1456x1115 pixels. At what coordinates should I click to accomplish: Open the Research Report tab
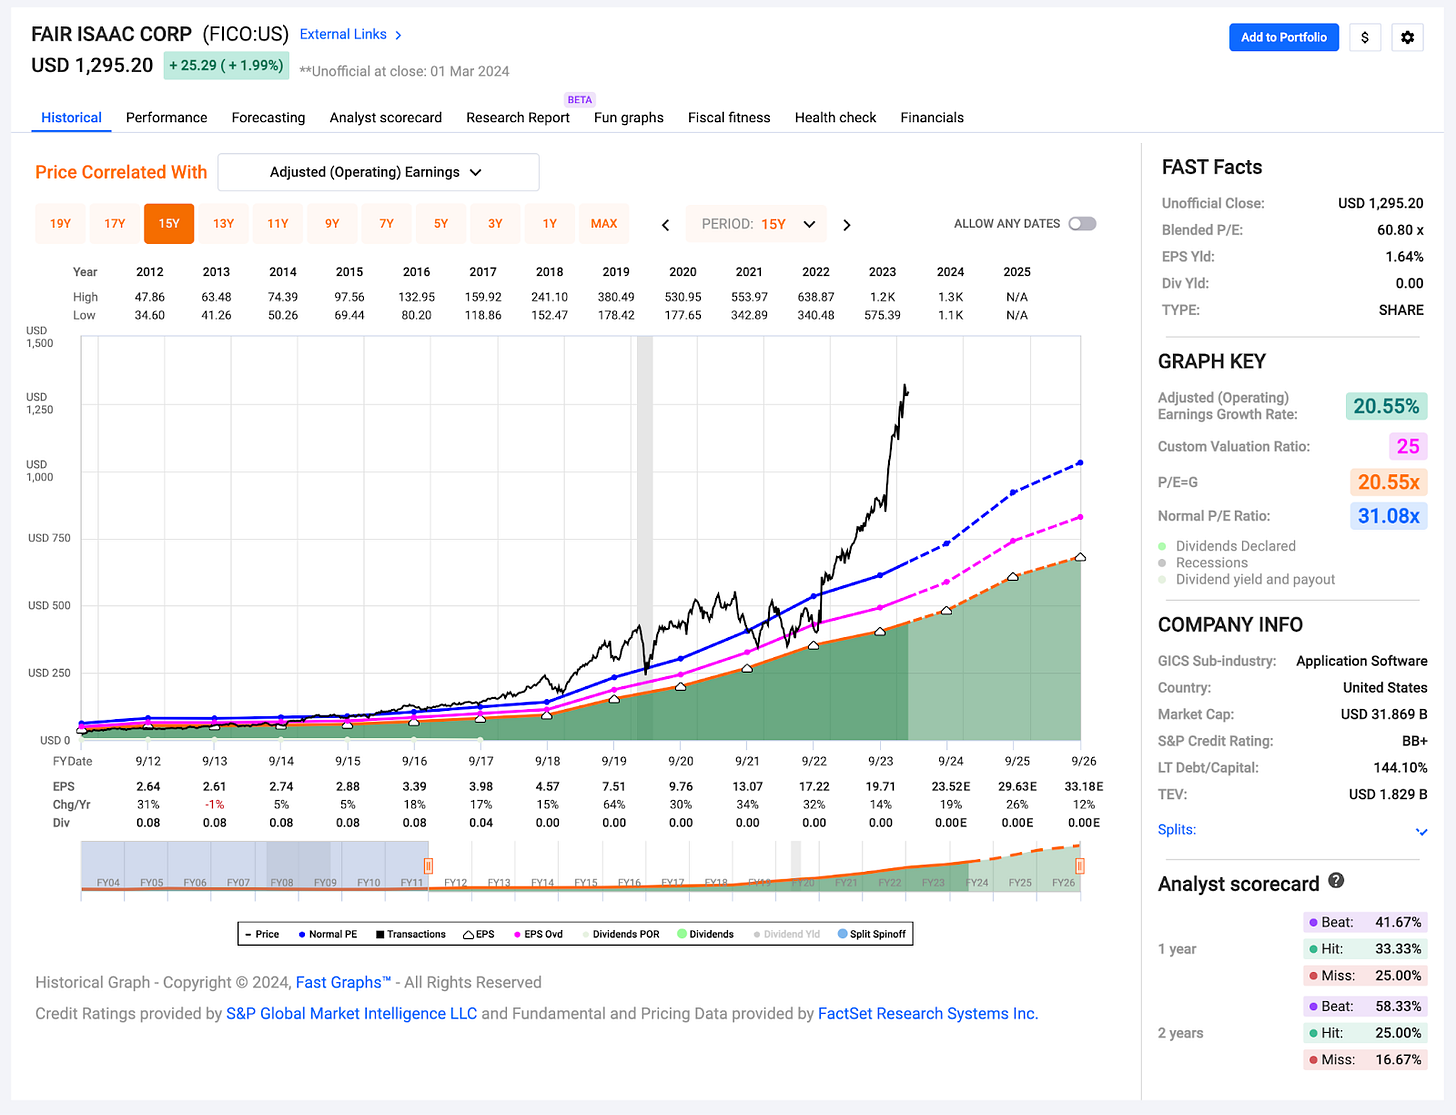(x=518, y=117)
